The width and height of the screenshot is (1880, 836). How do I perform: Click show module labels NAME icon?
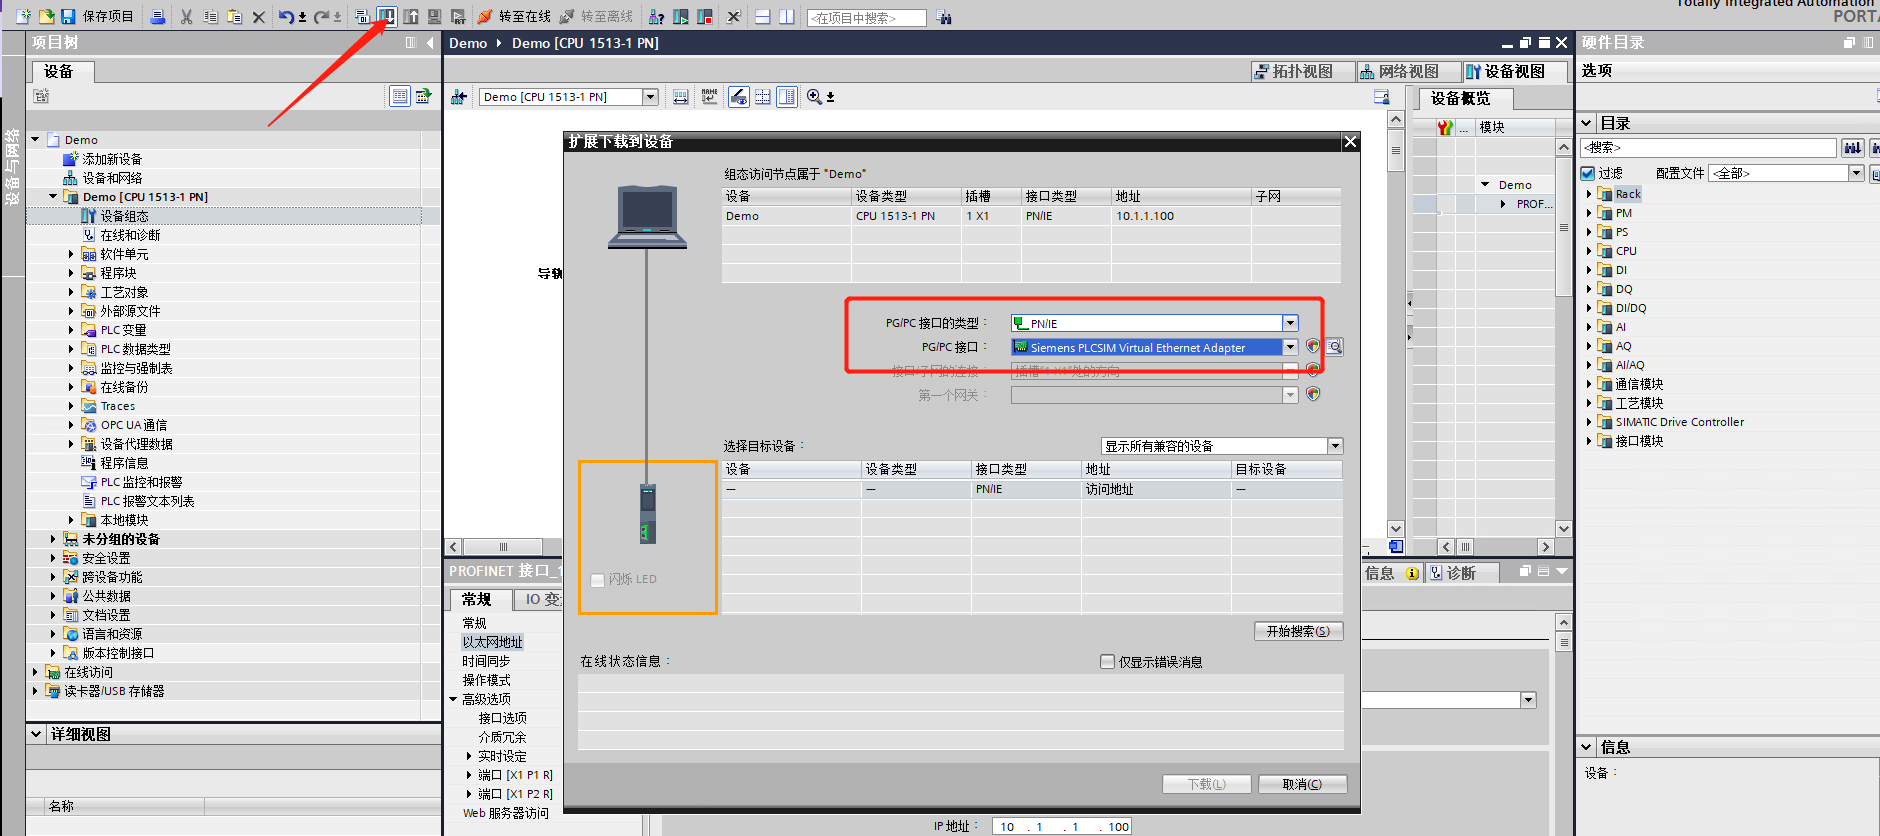pyautogui.click(x=709, y=97)
